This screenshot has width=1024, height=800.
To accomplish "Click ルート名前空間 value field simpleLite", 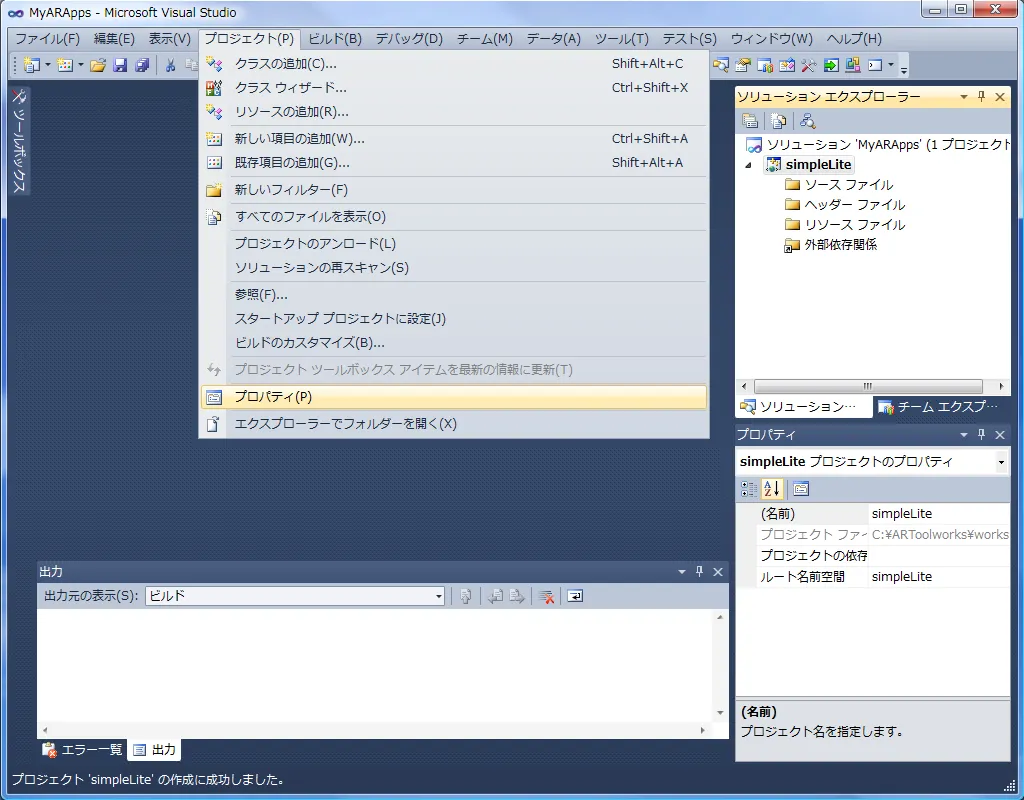I will (x=940, y=577).
